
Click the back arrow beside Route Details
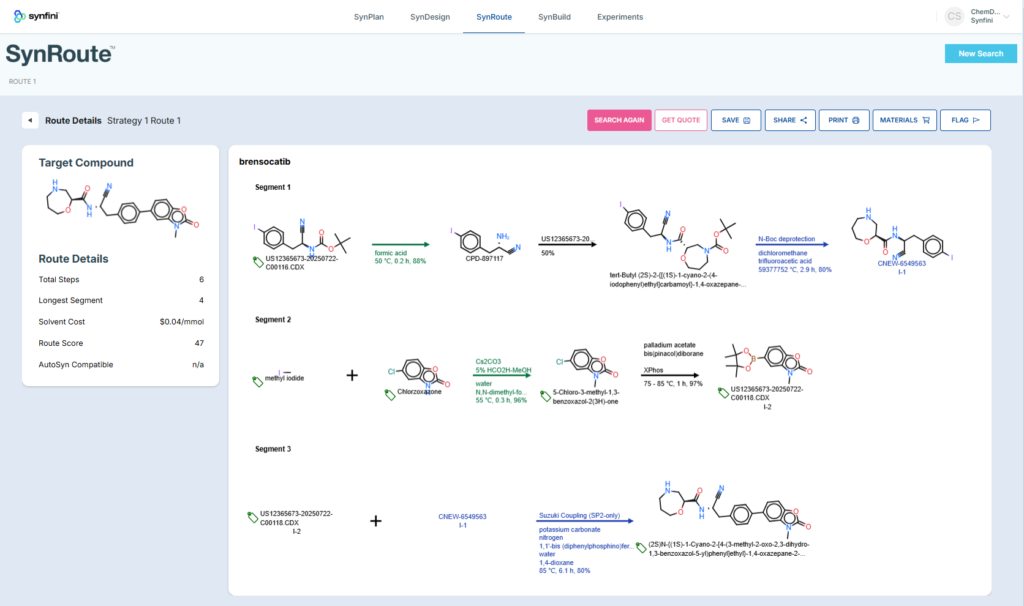click(30, 120)
